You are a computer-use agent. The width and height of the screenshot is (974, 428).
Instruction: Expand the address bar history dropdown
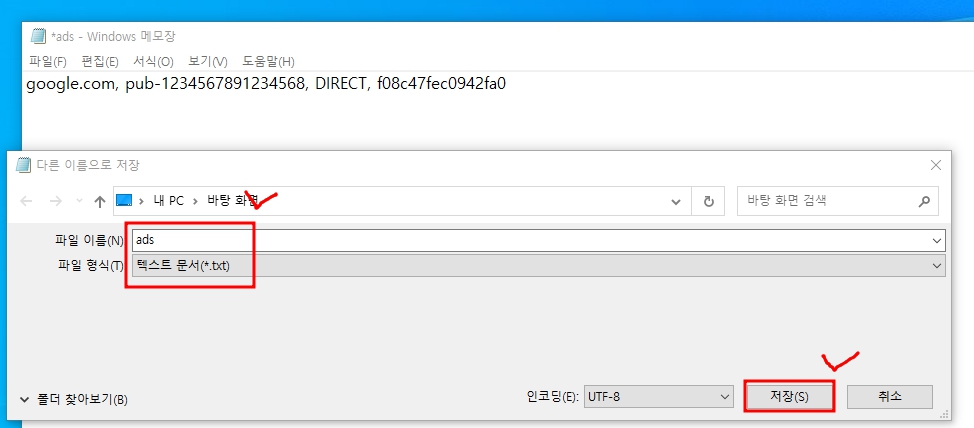pos(676,202)
